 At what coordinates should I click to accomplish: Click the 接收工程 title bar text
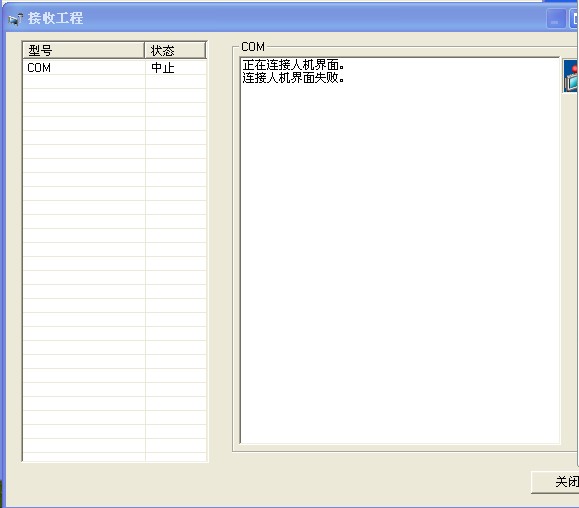[x=55, y=18]
